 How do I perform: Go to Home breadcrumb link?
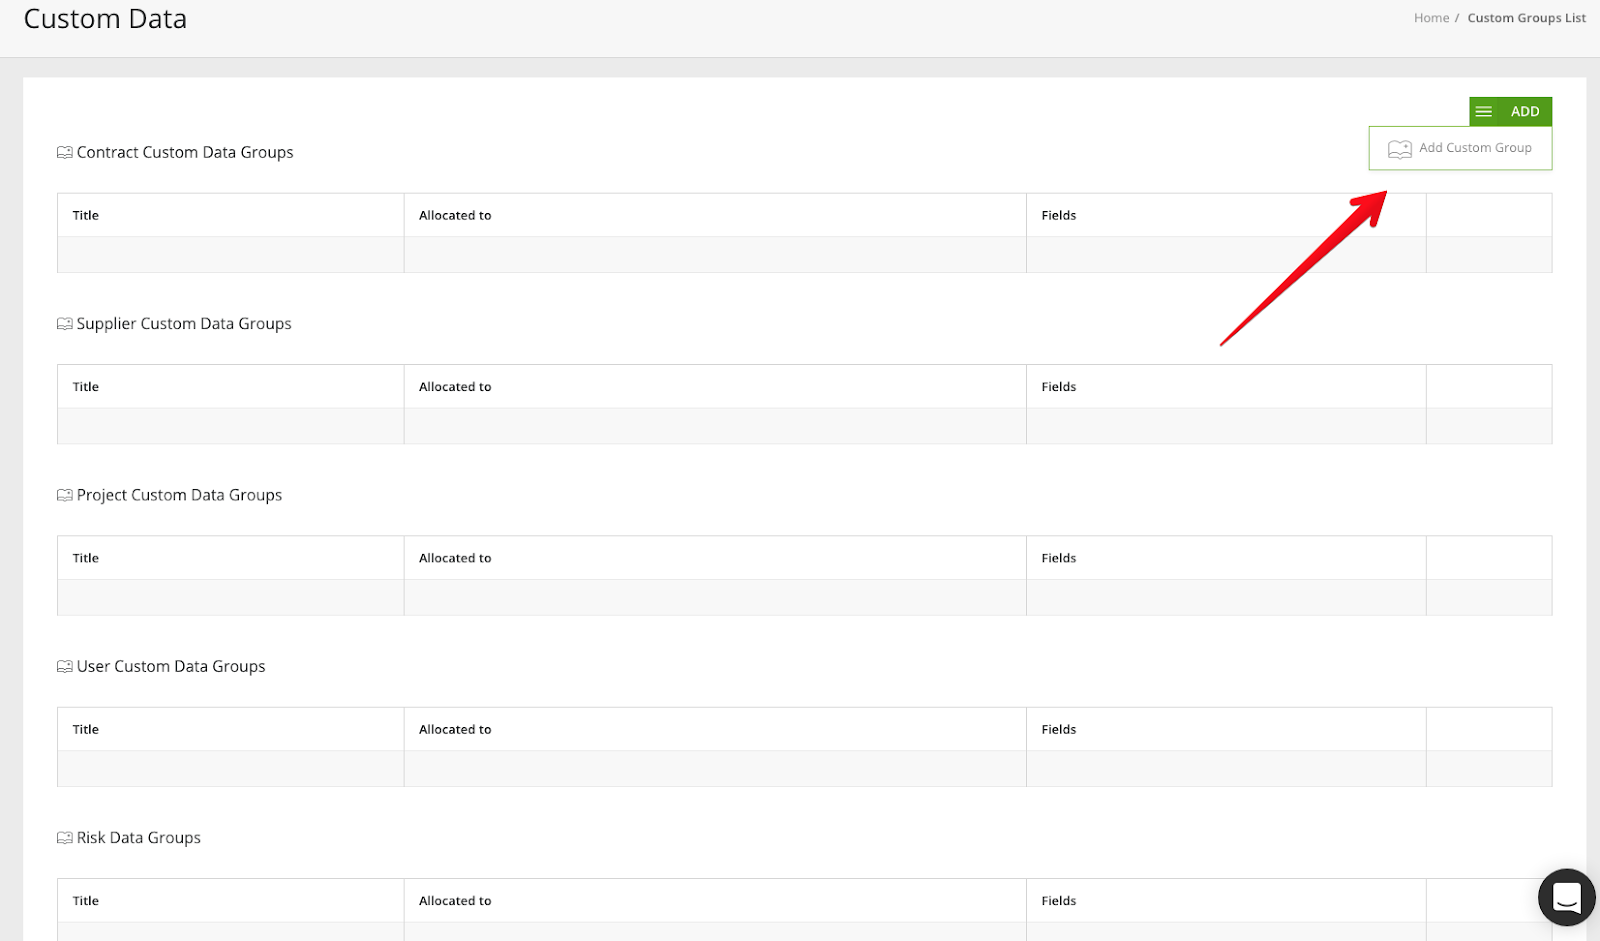coord(1431,18)
